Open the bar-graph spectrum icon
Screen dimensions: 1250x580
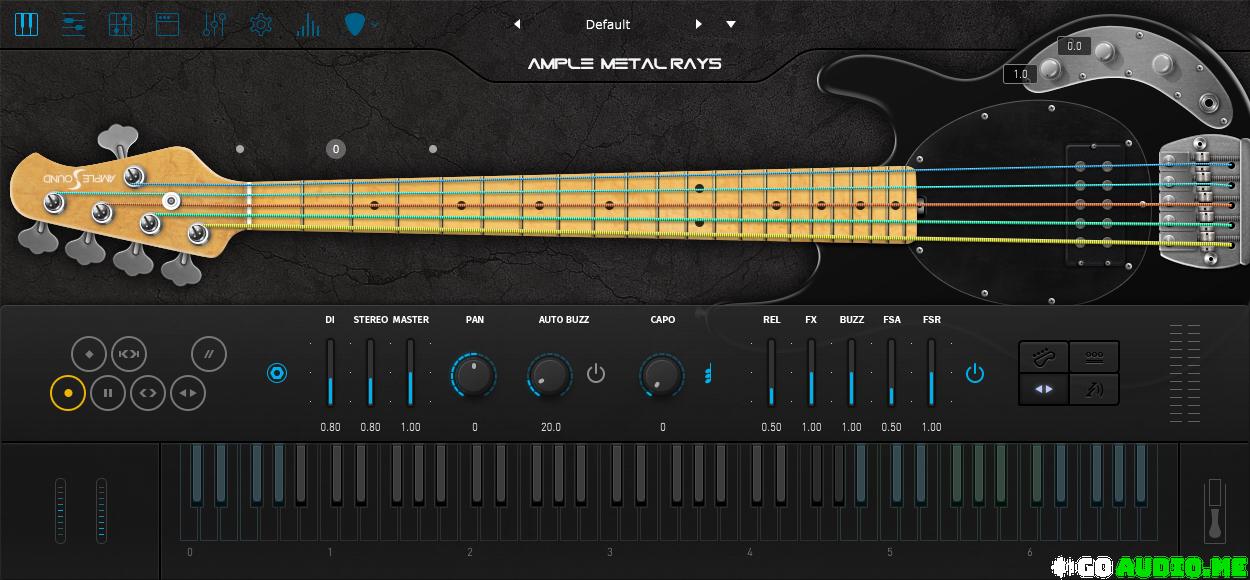308,24
